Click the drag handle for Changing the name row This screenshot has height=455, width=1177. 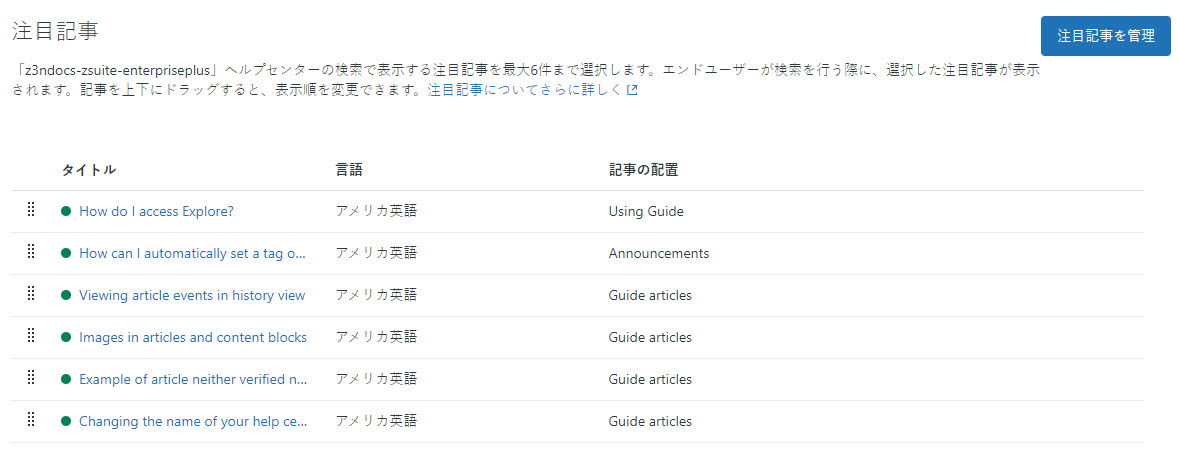pyautogui.click(x=32, y=420)
